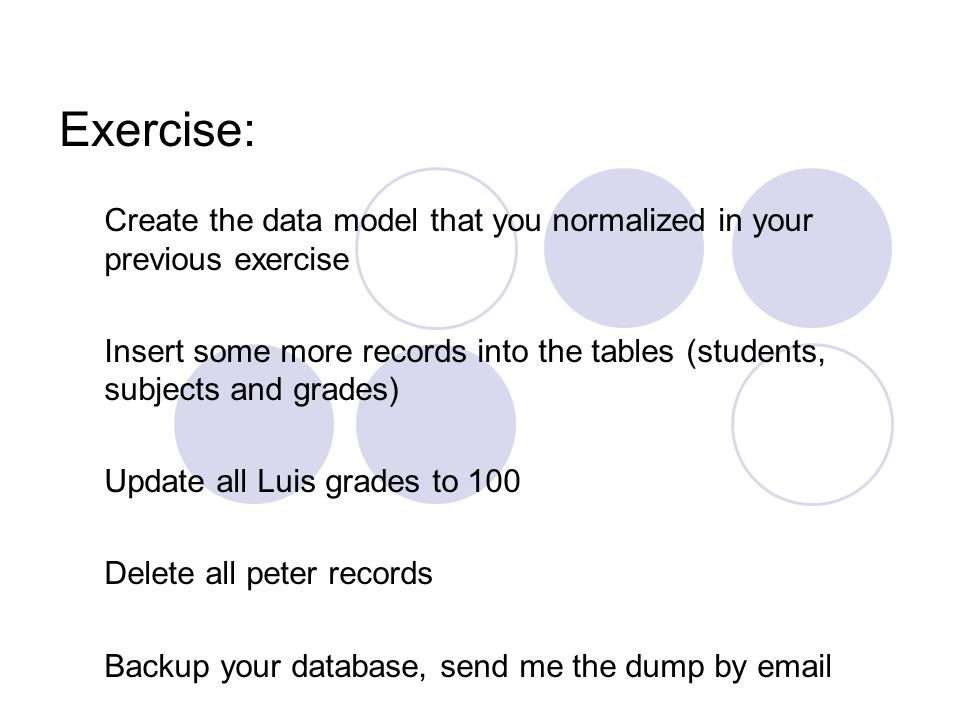
Task: Click the text "subjects and grades)"
Action: [x=252, y=390]
